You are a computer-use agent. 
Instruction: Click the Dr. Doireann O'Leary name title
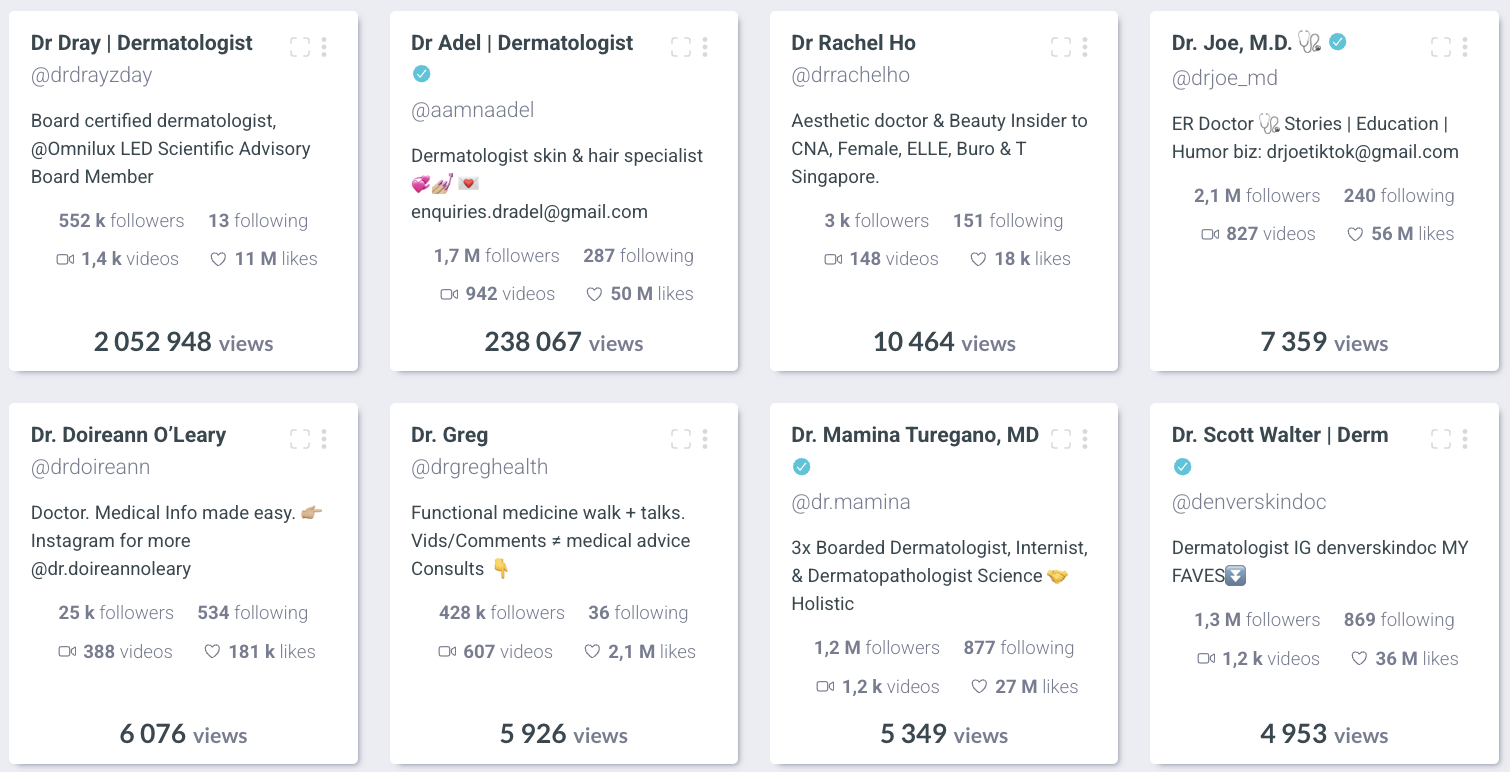point(128,435)
